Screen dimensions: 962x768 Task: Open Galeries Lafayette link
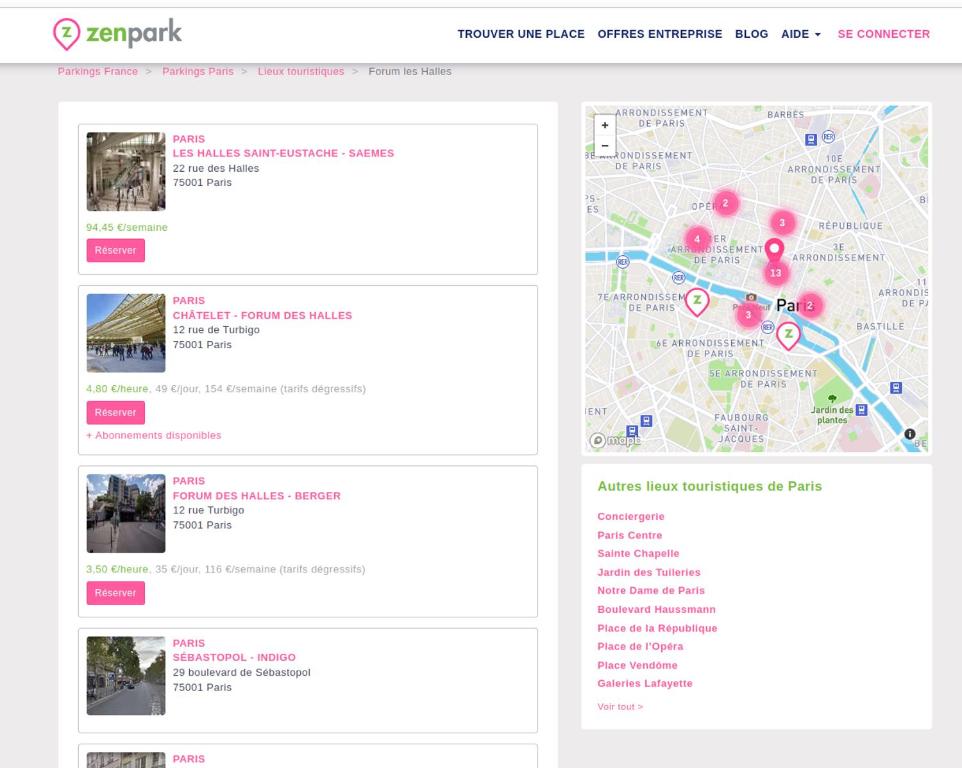point(645,683)
